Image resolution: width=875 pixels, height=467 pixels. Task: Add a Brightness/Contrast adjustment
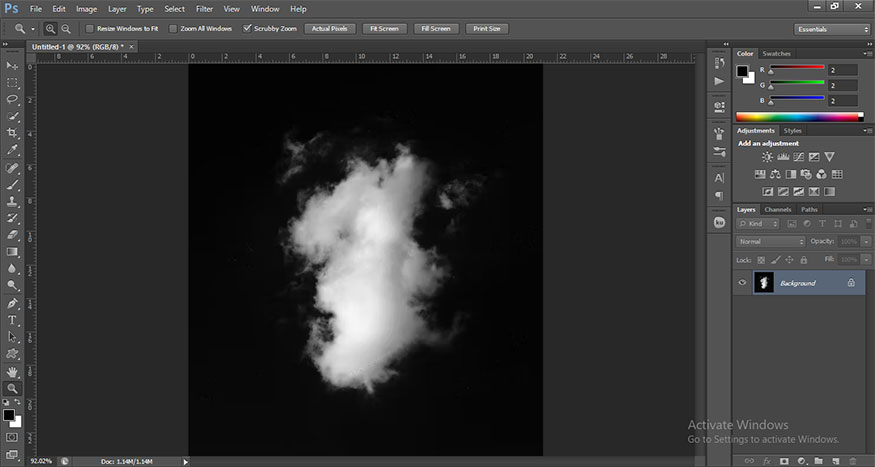pos(767,157)
